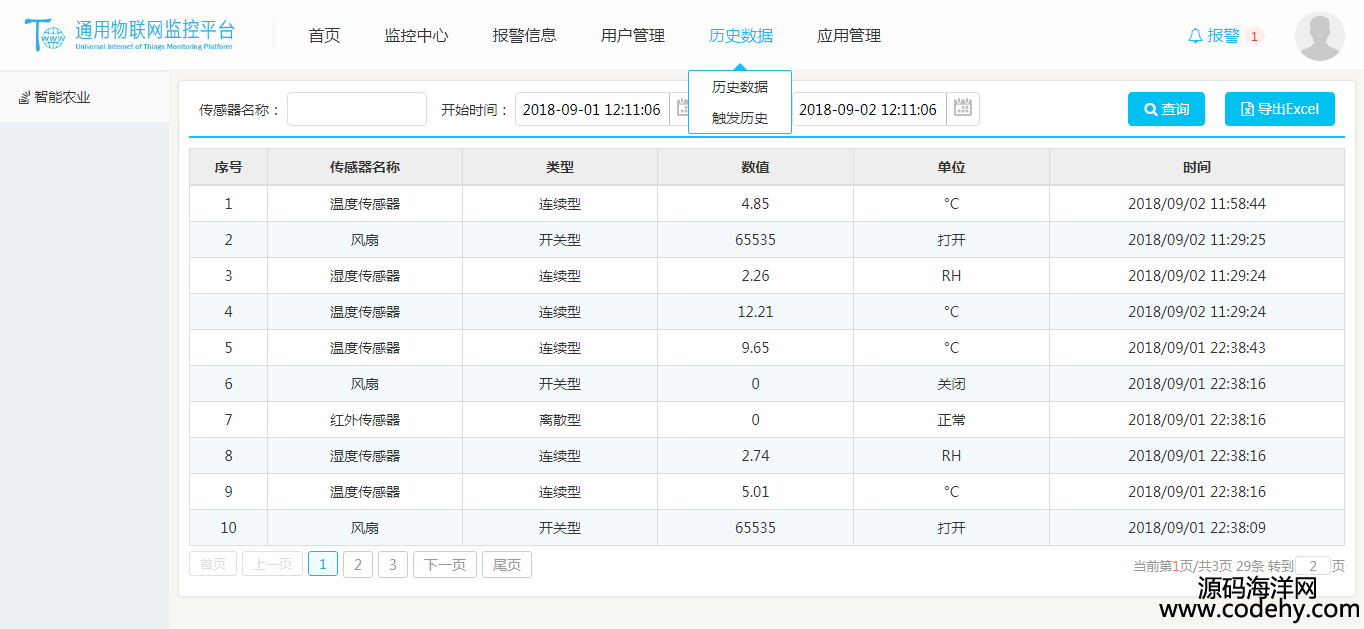Open the end time calendar picker

click(x=963, y=108)
